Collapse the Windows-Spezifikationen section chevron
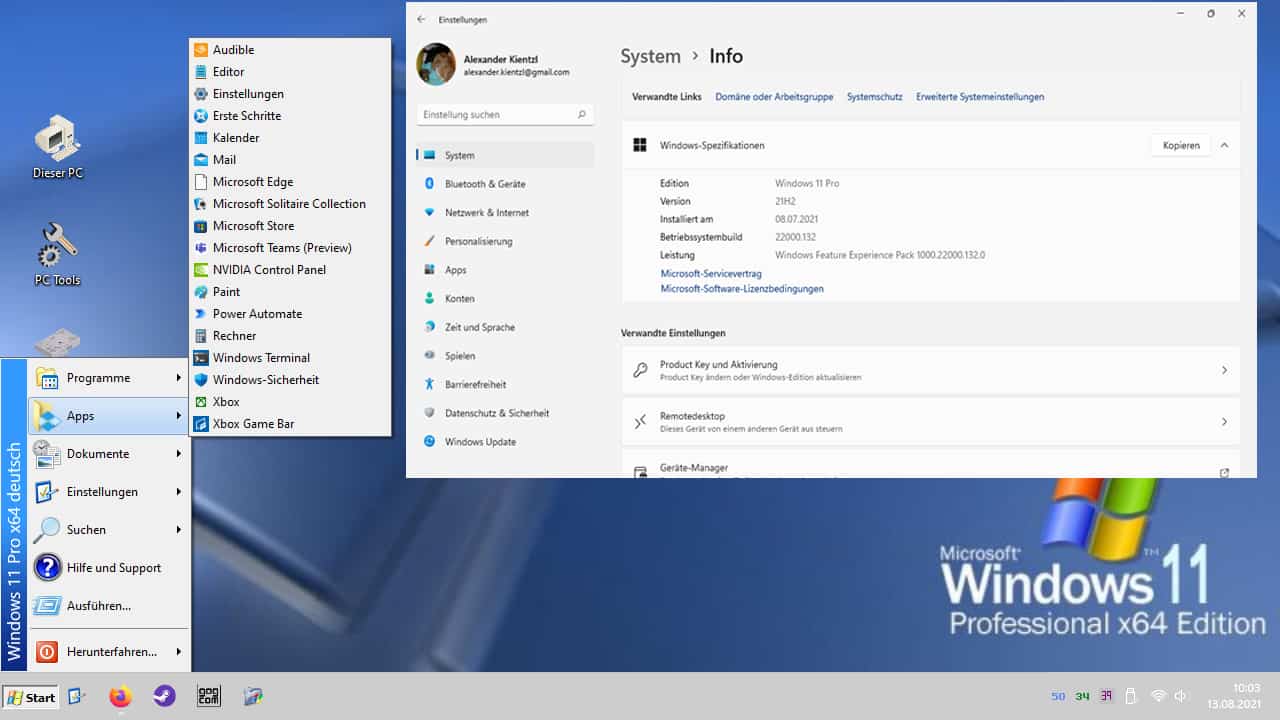The image size is (1280, 720). [x=1224, y=145]
